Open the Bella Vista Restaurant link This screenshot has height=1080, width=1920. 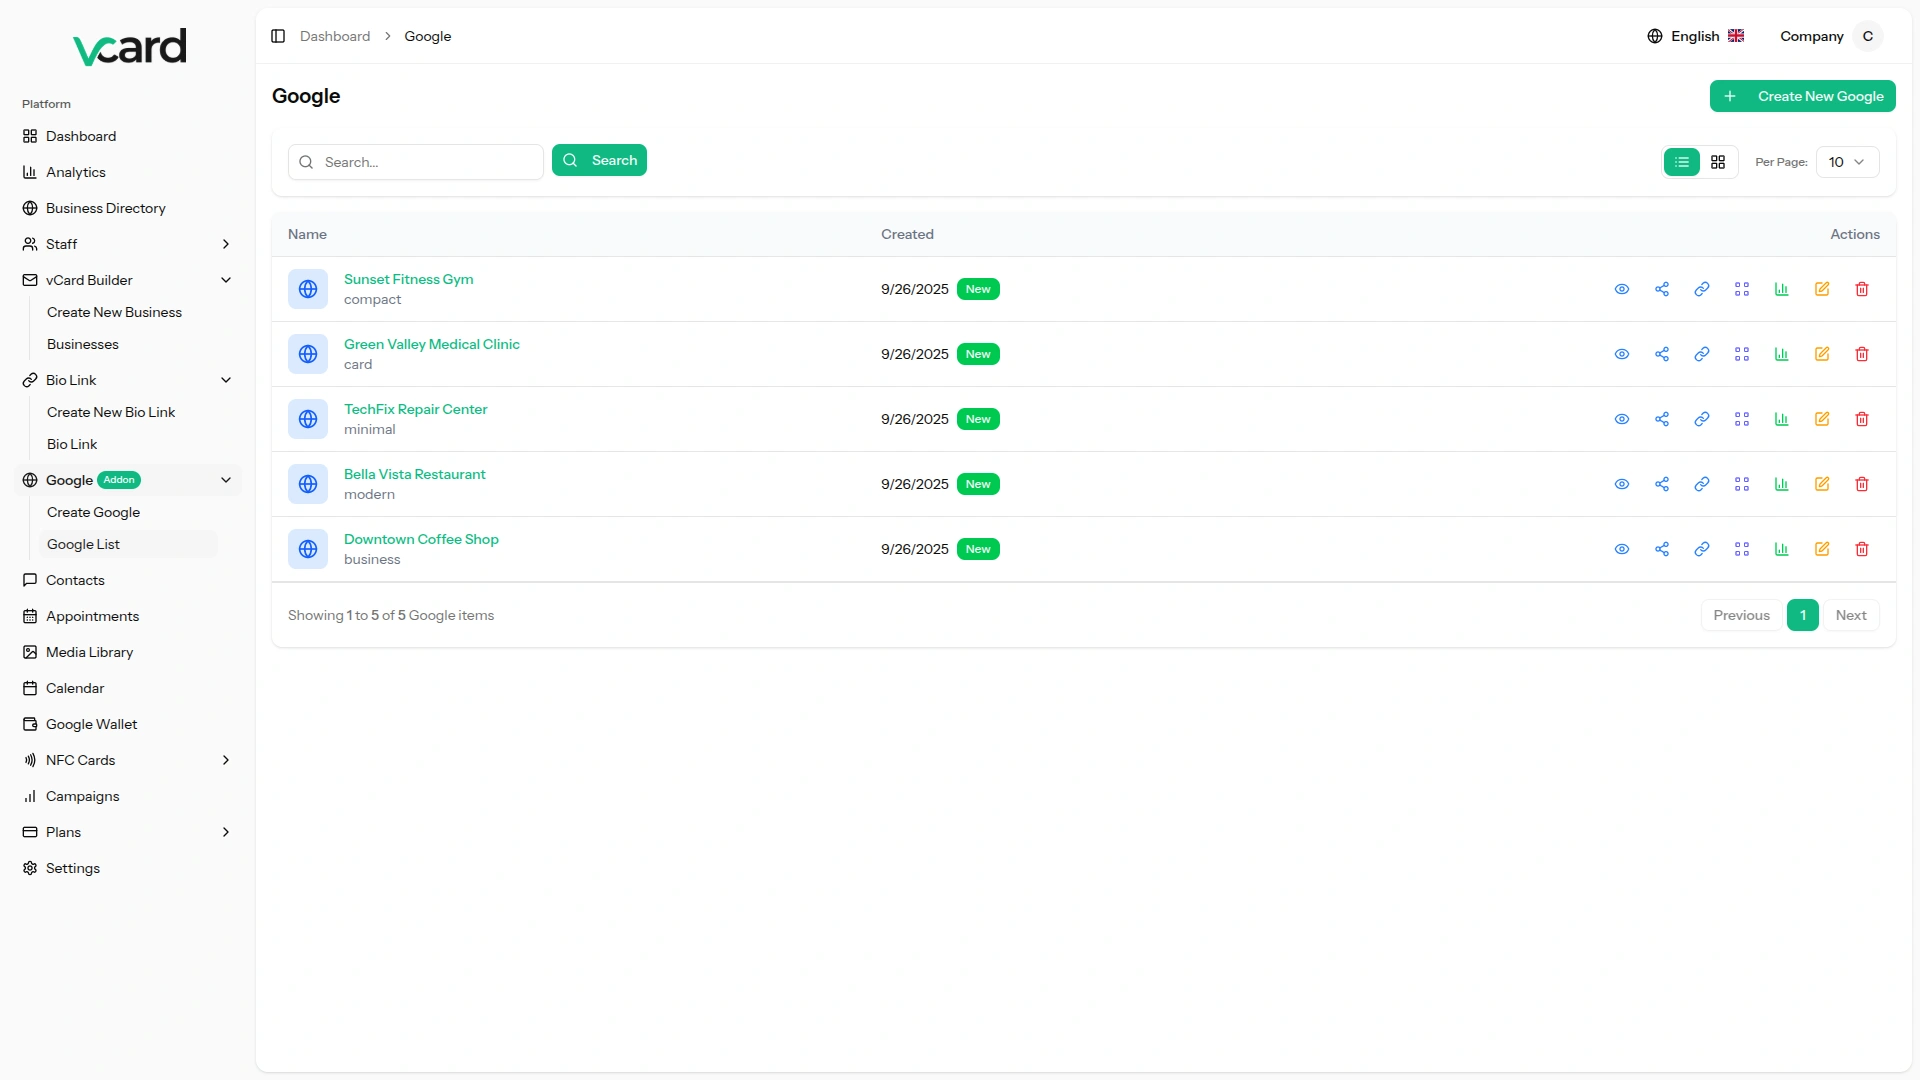(415, 474)
